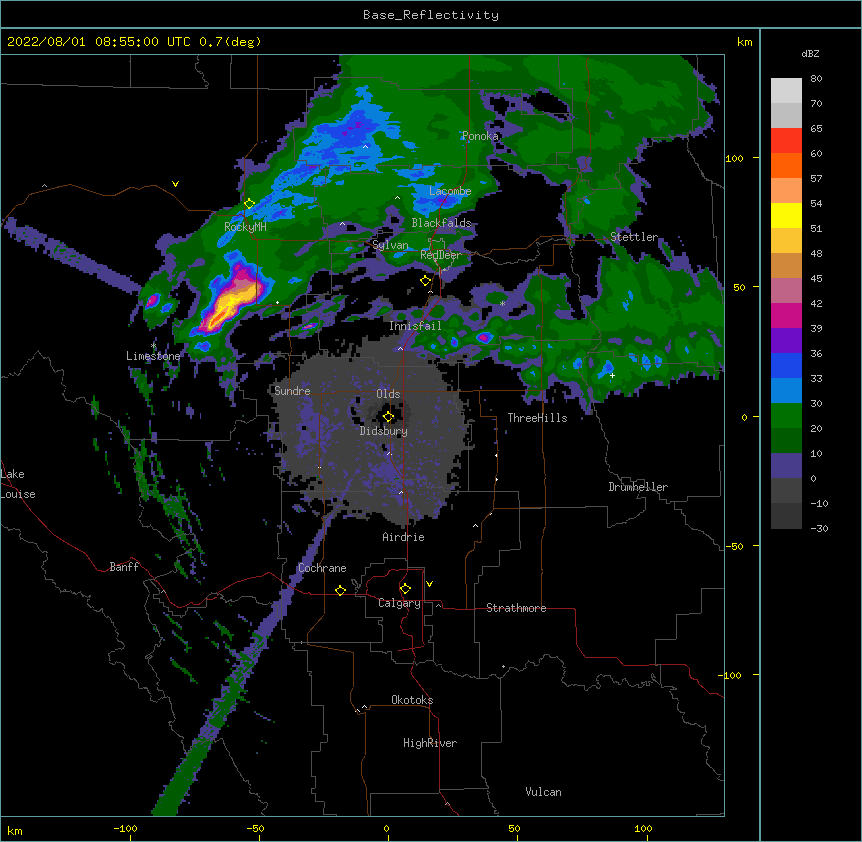Click the orange 57-60 dBZ legend swatch
Image resolution: width=862 pixels, height=842 pixels.
coord(786,165)
